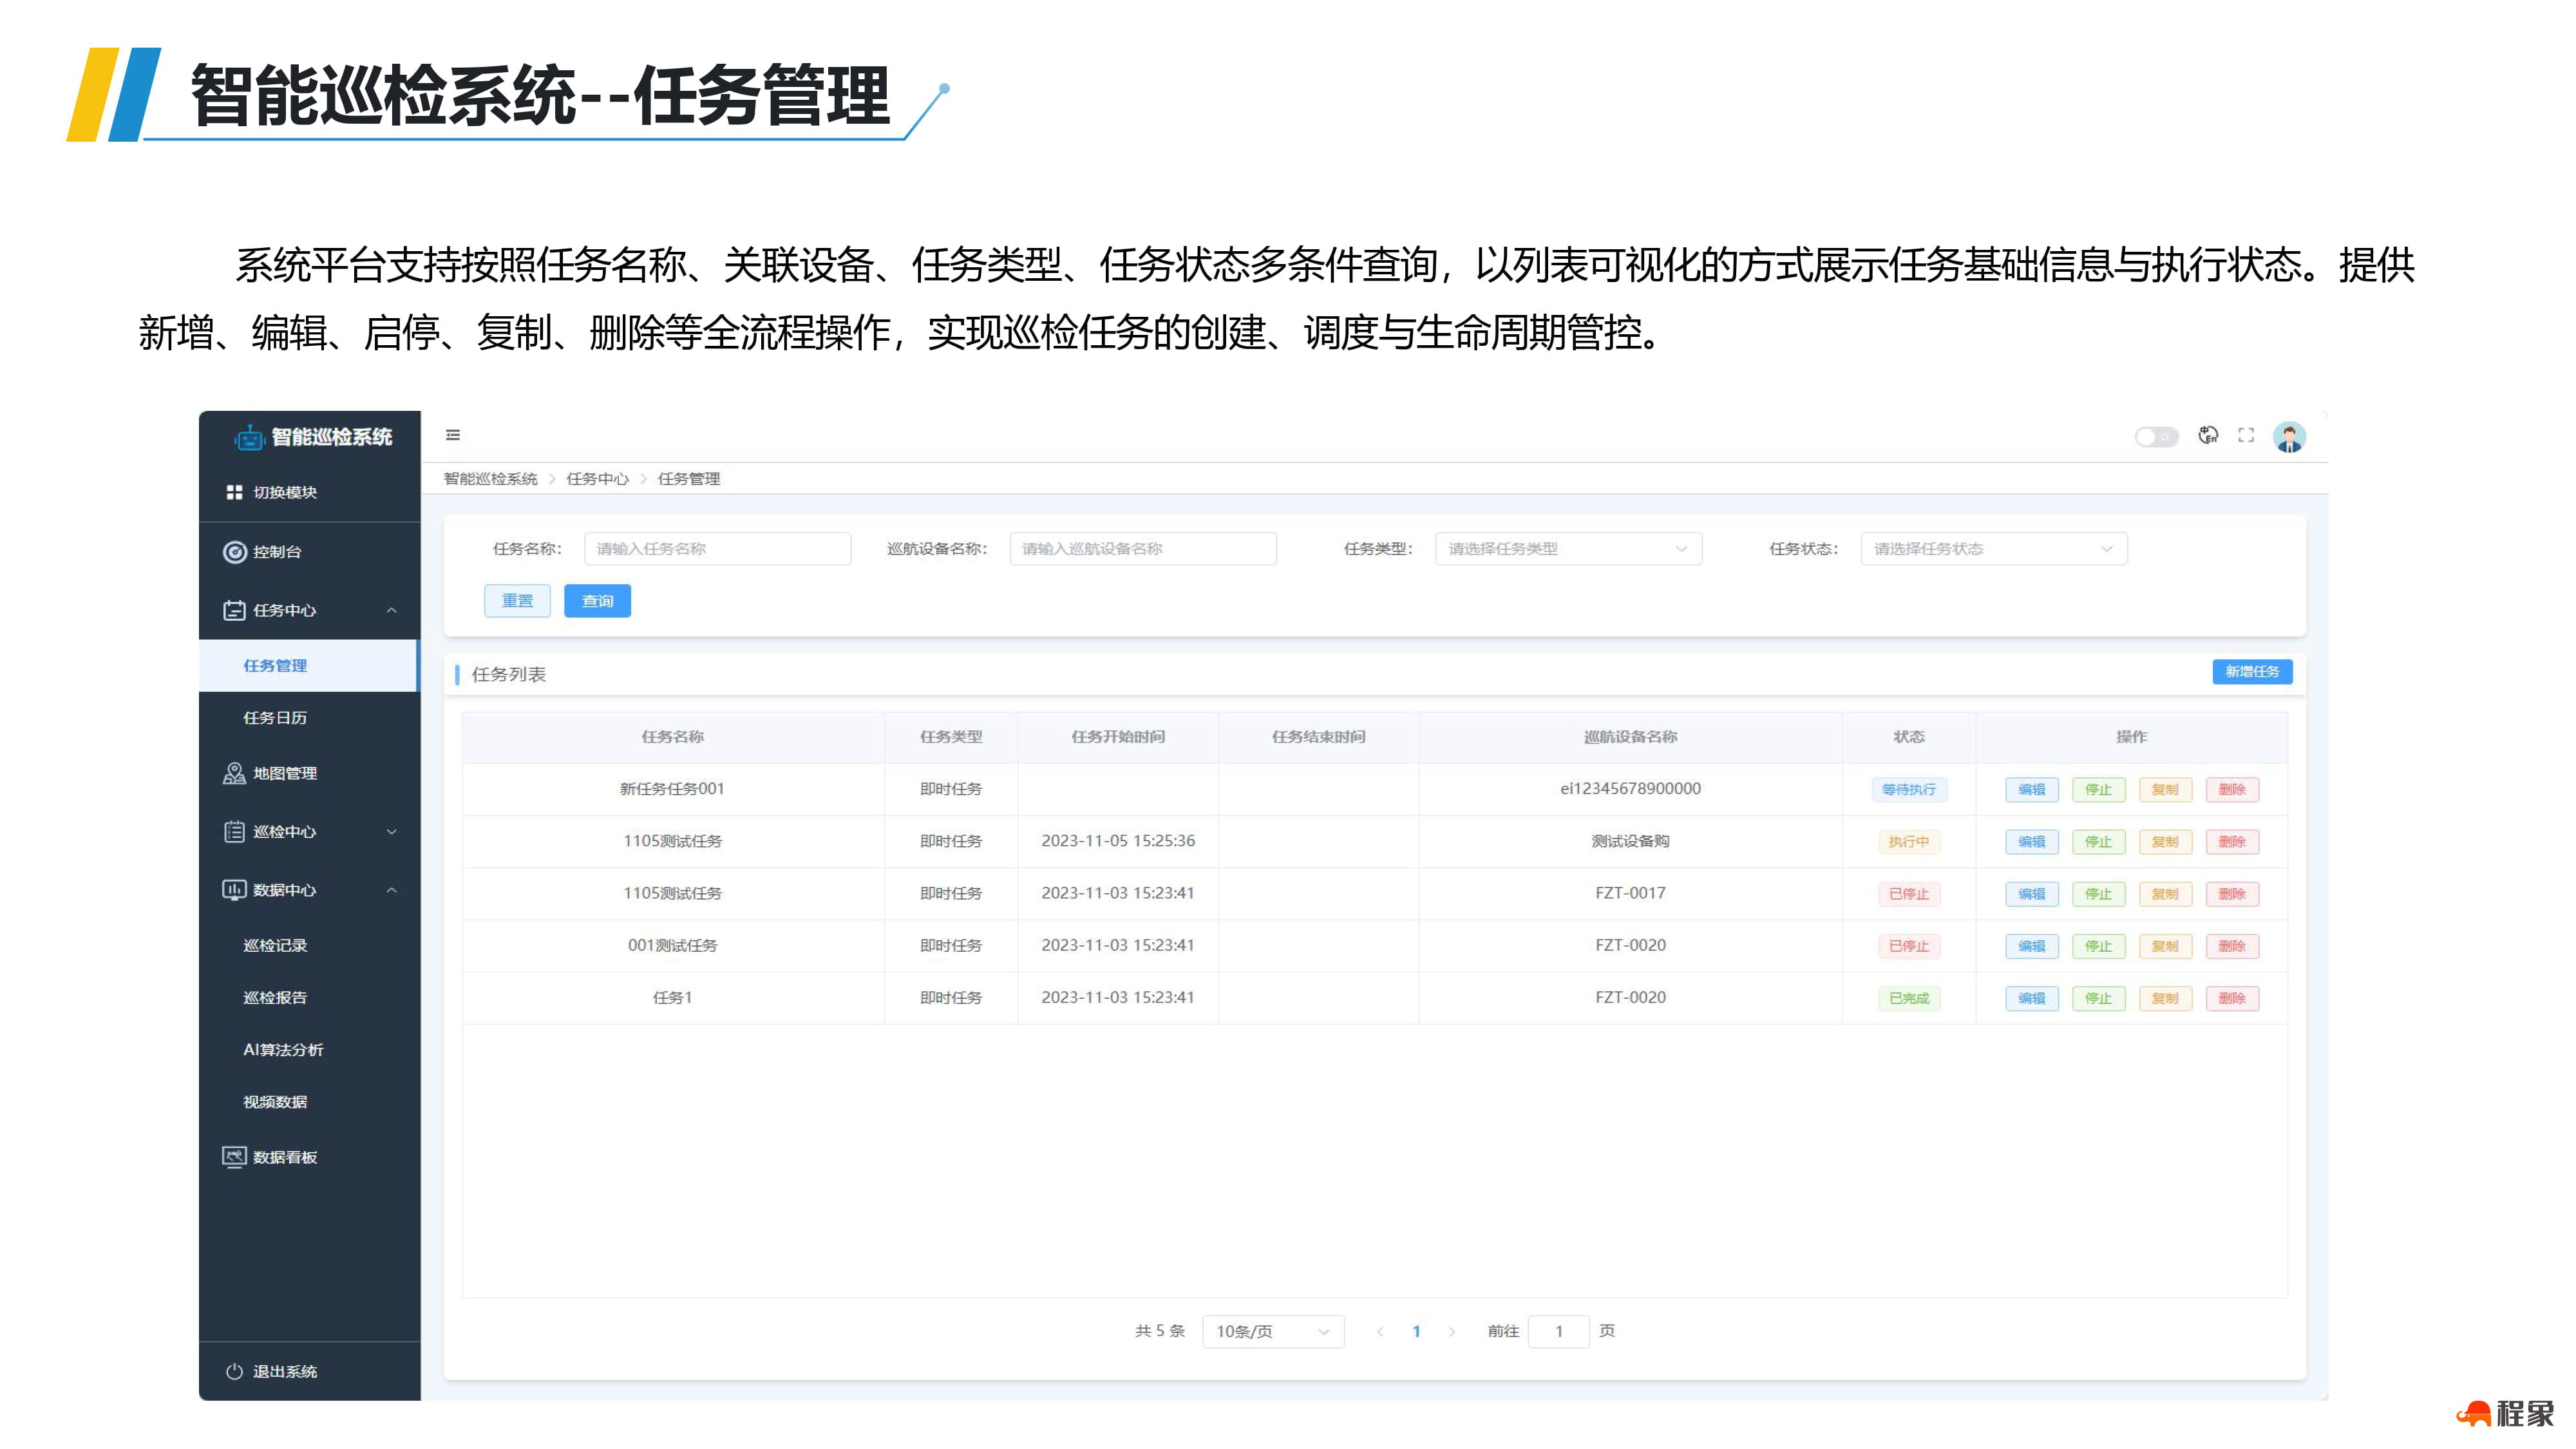Click the 切换模块 grid icon
Image resolution: width=2576 pixels, height=1449 pixels.
point(234,492)
